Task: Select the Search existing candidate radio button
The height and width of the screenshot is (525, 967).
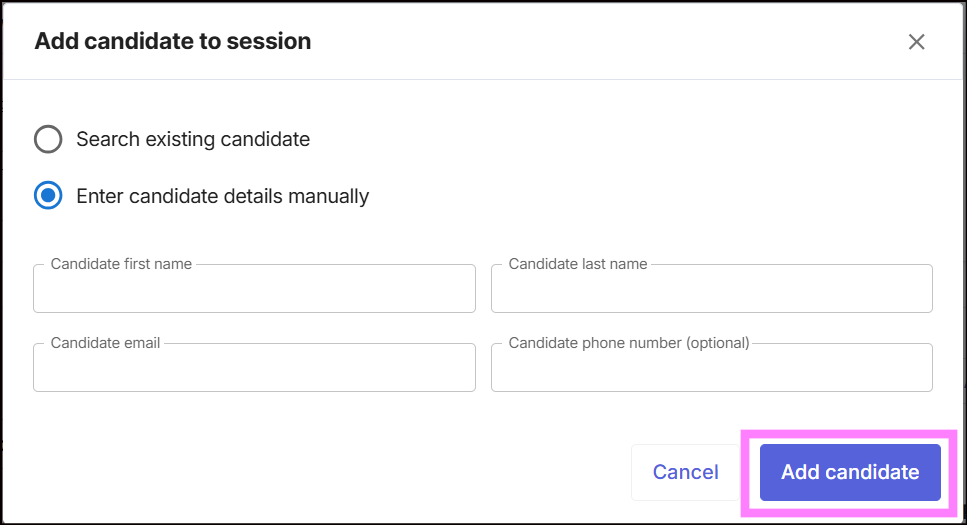Action: [x=48, y=139]
